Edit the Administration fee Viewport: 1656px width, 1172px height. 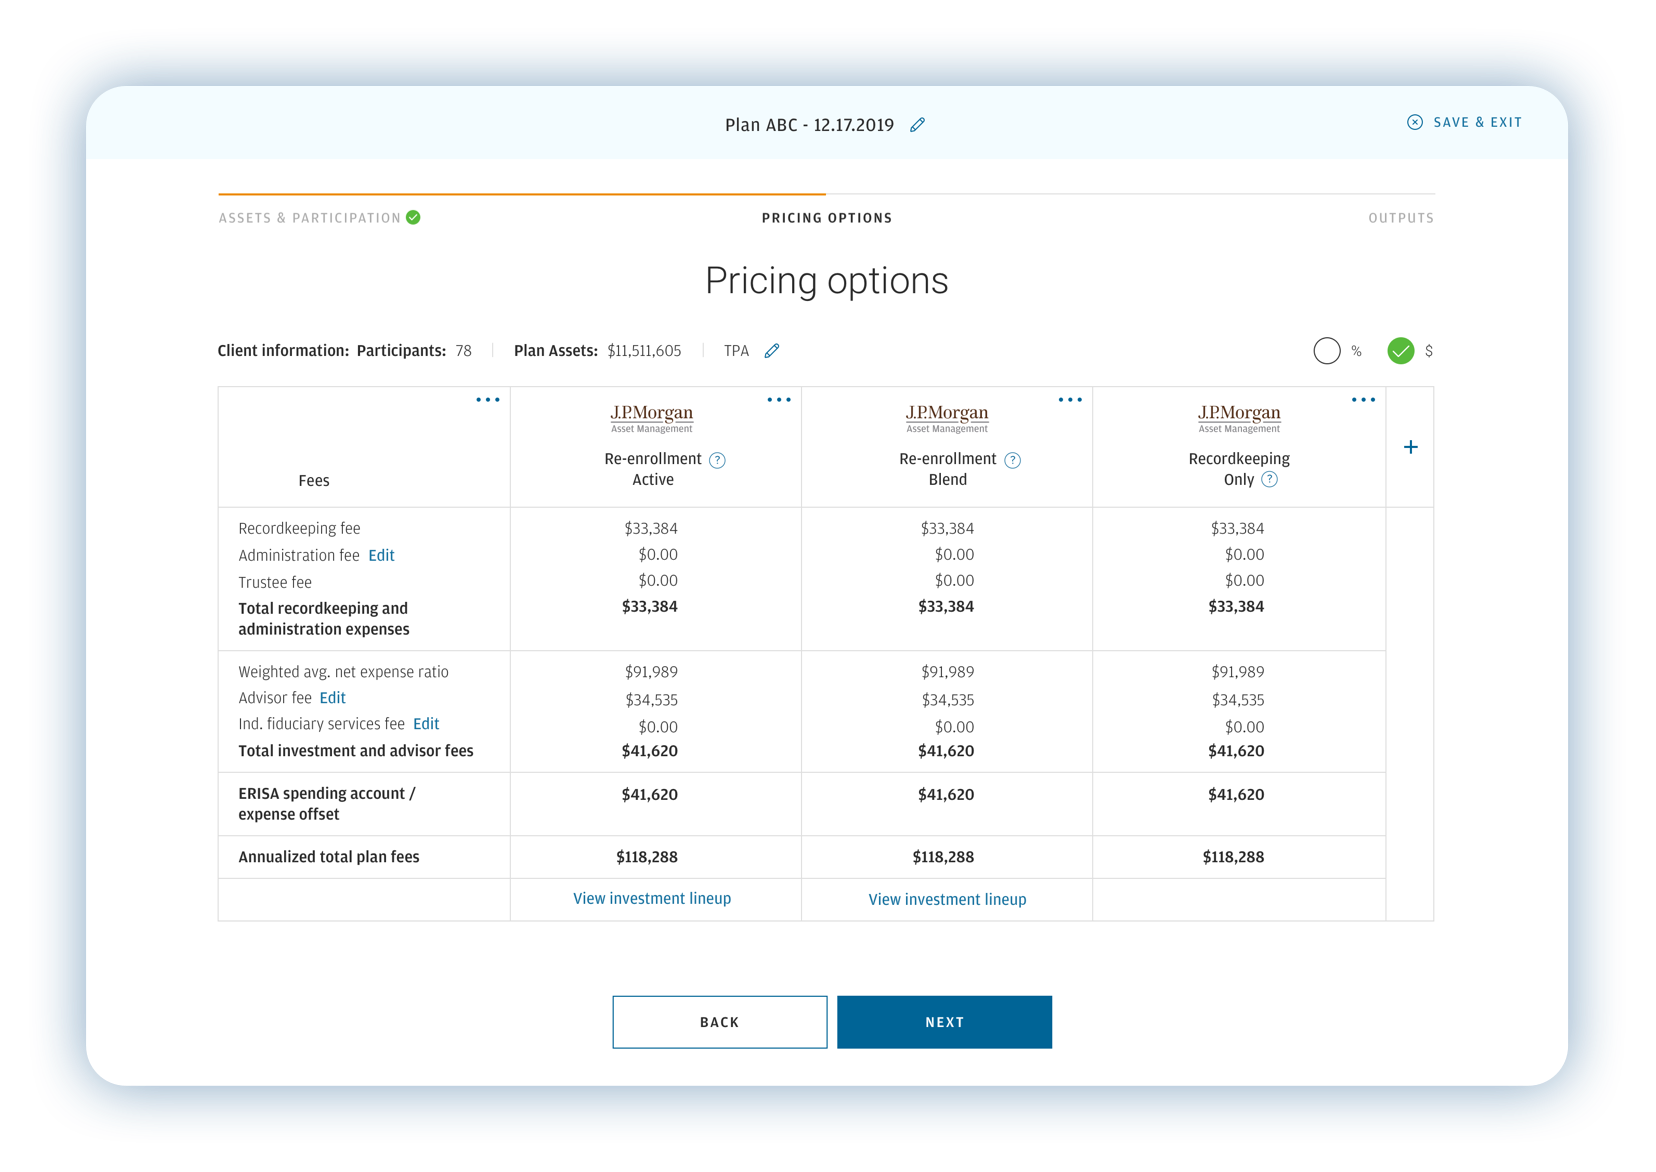[381, 555]
